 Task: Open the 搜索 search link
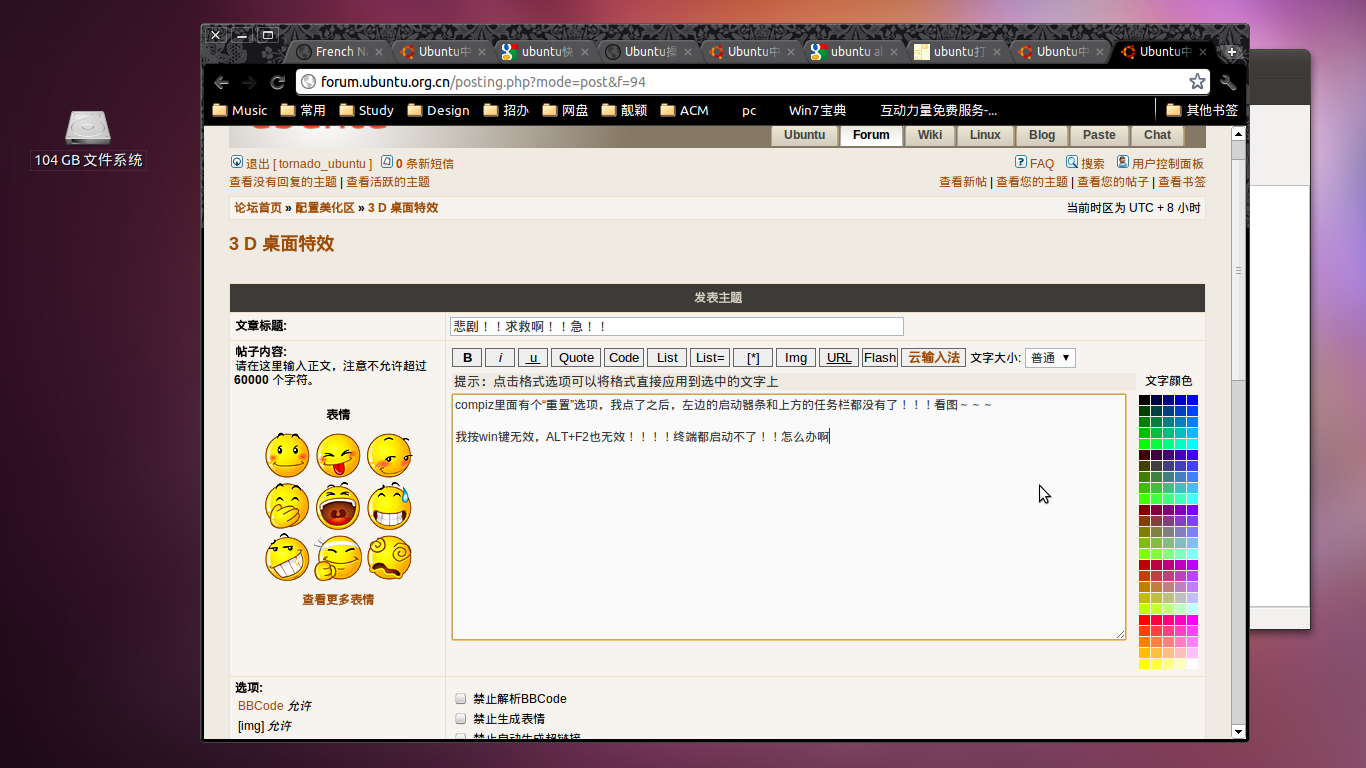coord(1092,163)
